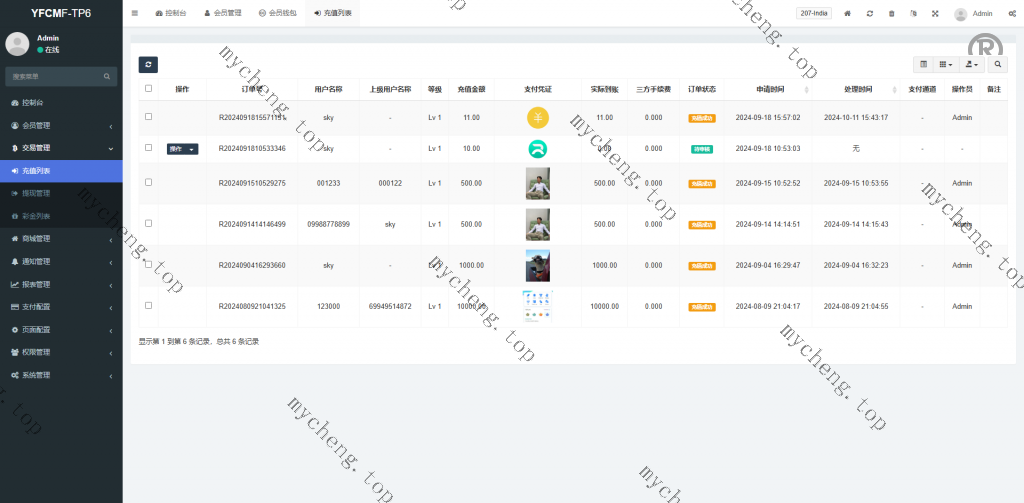Open the settings gears icon at top right
1024x503 pixels.
[x=1012, y=13]
